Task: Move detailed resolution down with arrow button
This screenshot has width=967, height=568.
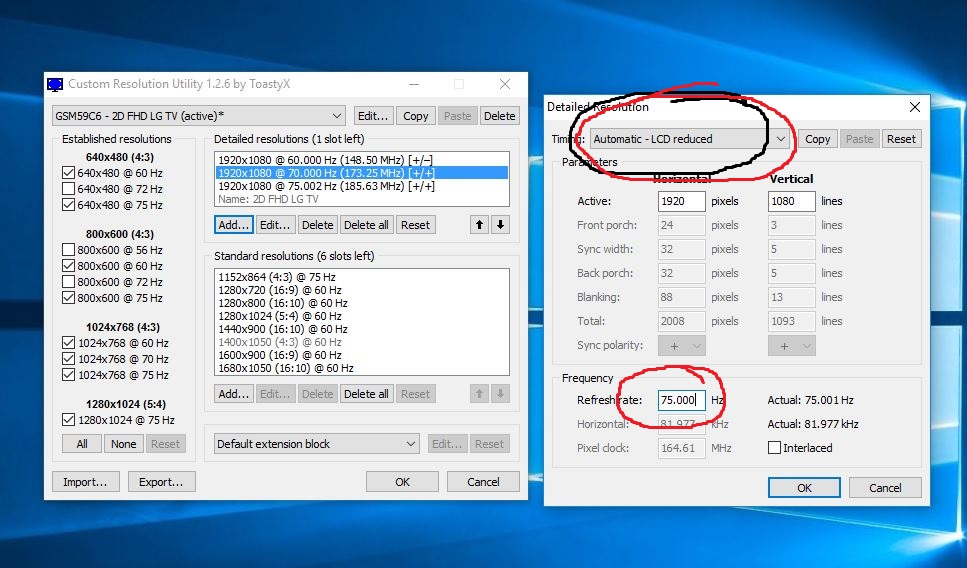Action: [x=500, y=225]
